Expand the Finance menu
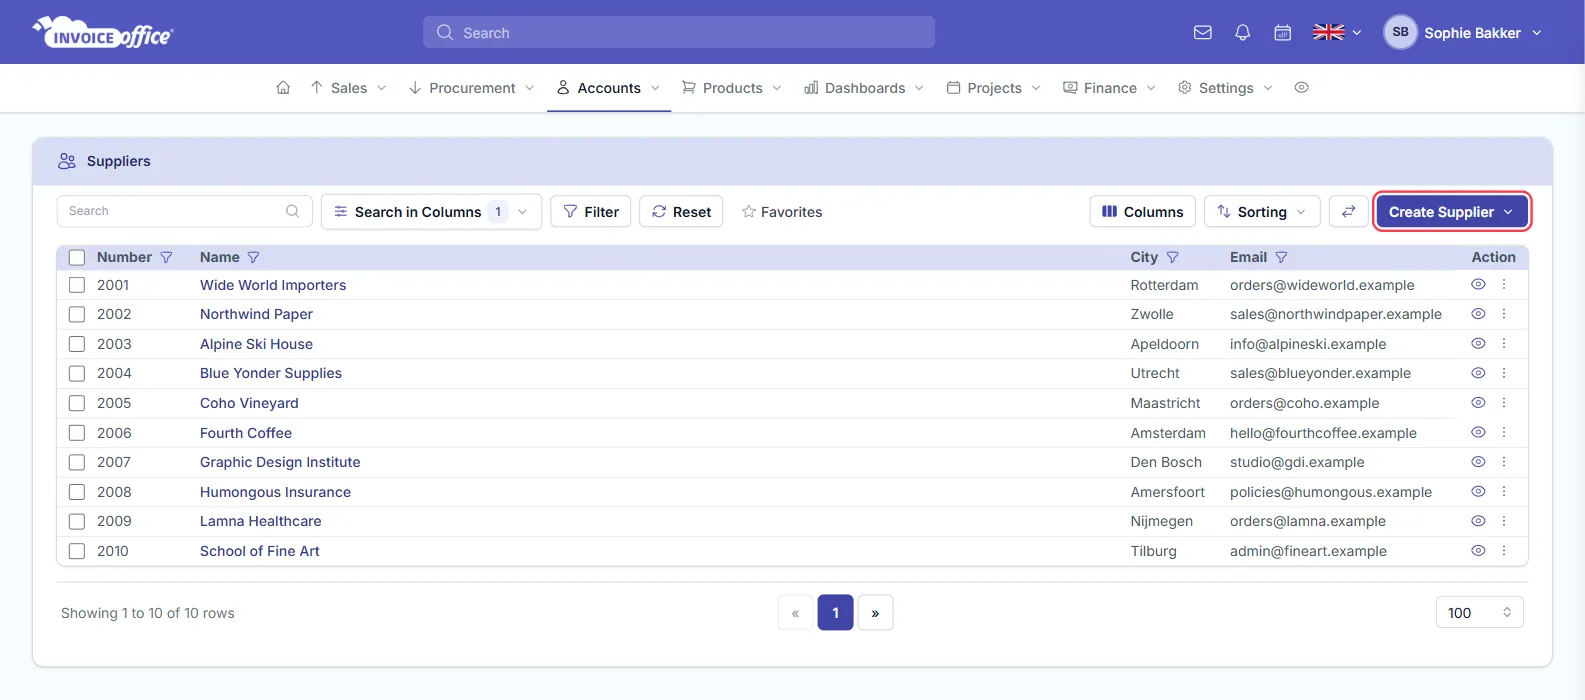Screen dimensions: 1585x700 click(1109, 88)
